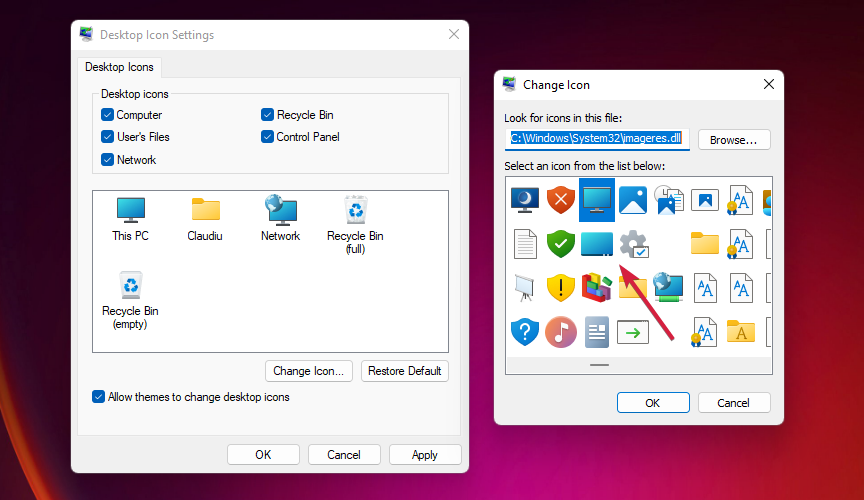This screenshot has width=864, height=500.
Task: Pick the framed picture icon
Action: (x=705, y=200)
